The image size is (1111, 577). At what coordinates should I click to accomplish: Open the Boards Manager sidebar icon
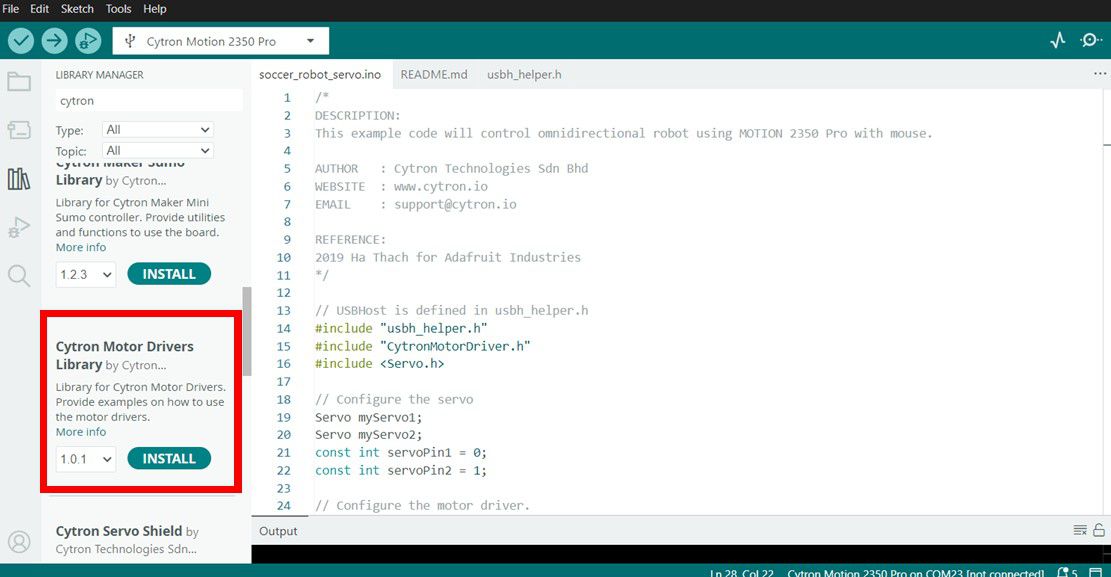[19, 130]
